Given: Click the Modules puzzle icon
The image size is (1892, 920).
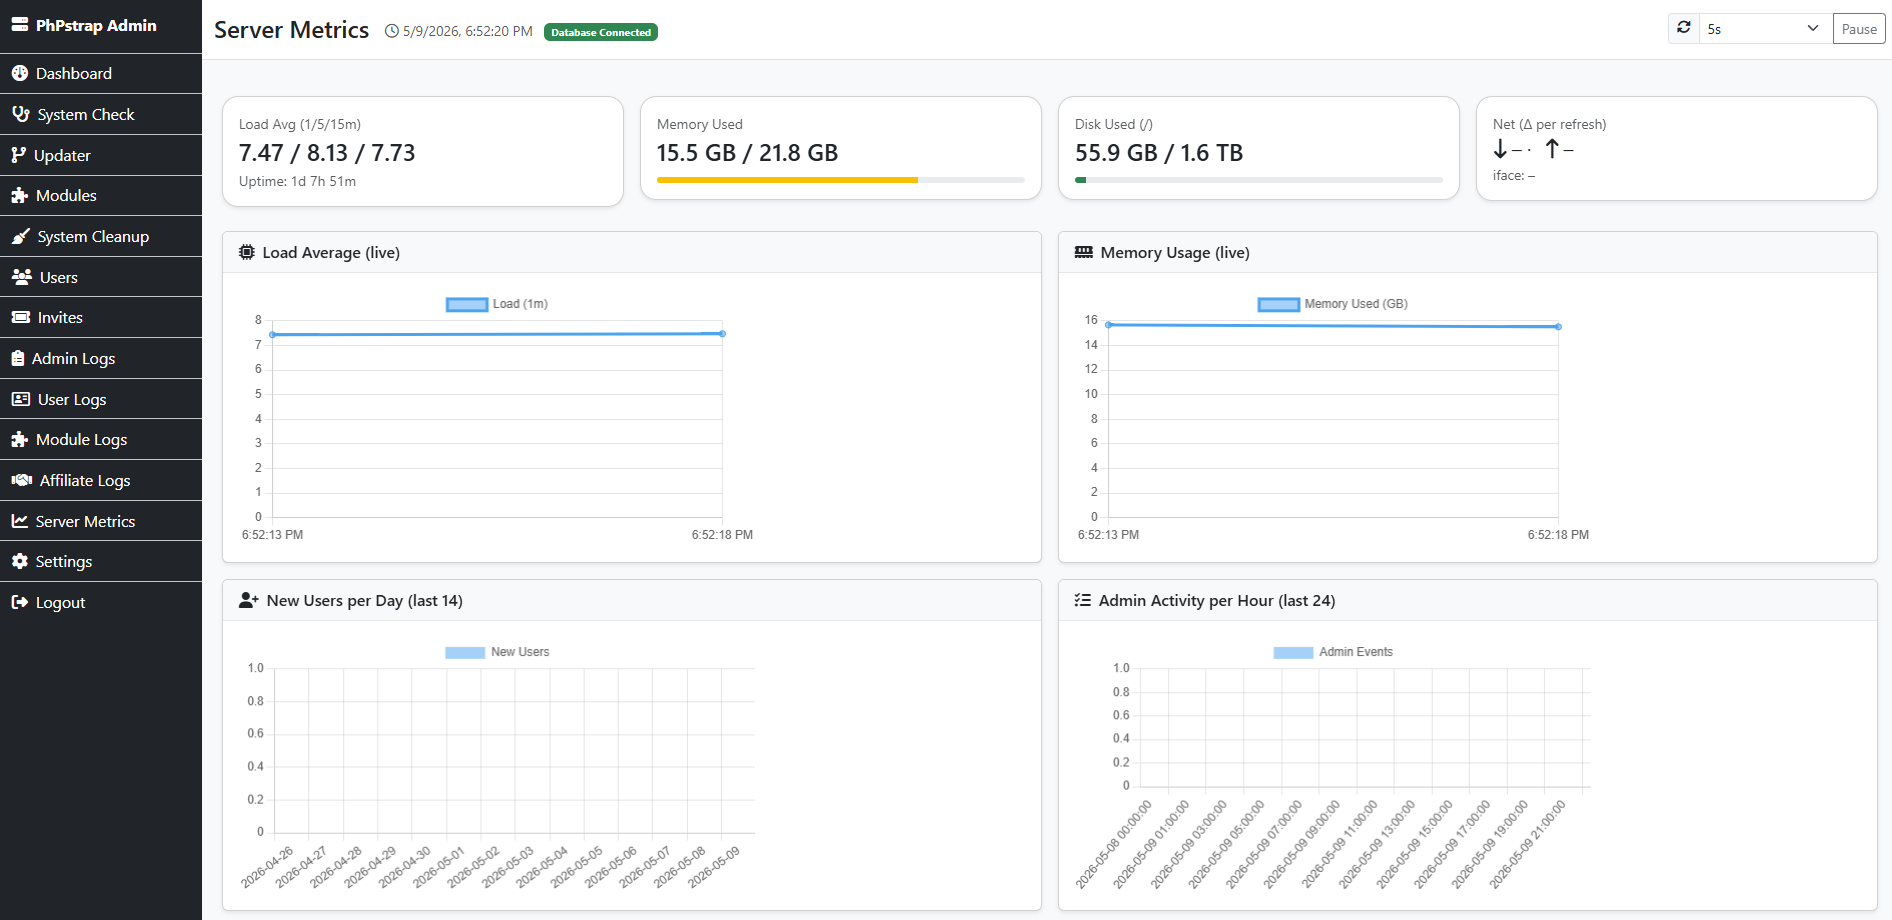Looking at the screenshot, I should [x=20, y=195].
